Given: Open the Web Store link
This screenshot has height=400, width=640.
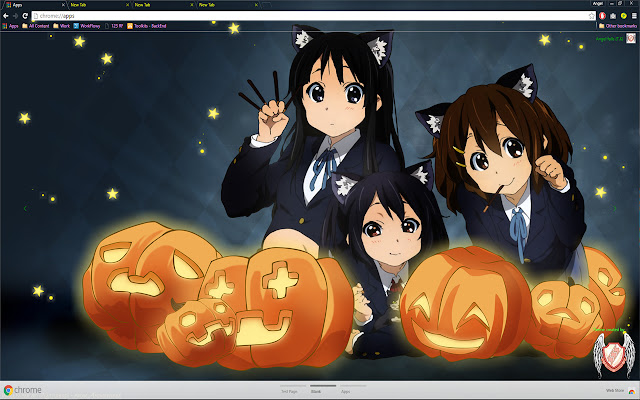Looking at the screenshot, I should click(615, 391).
